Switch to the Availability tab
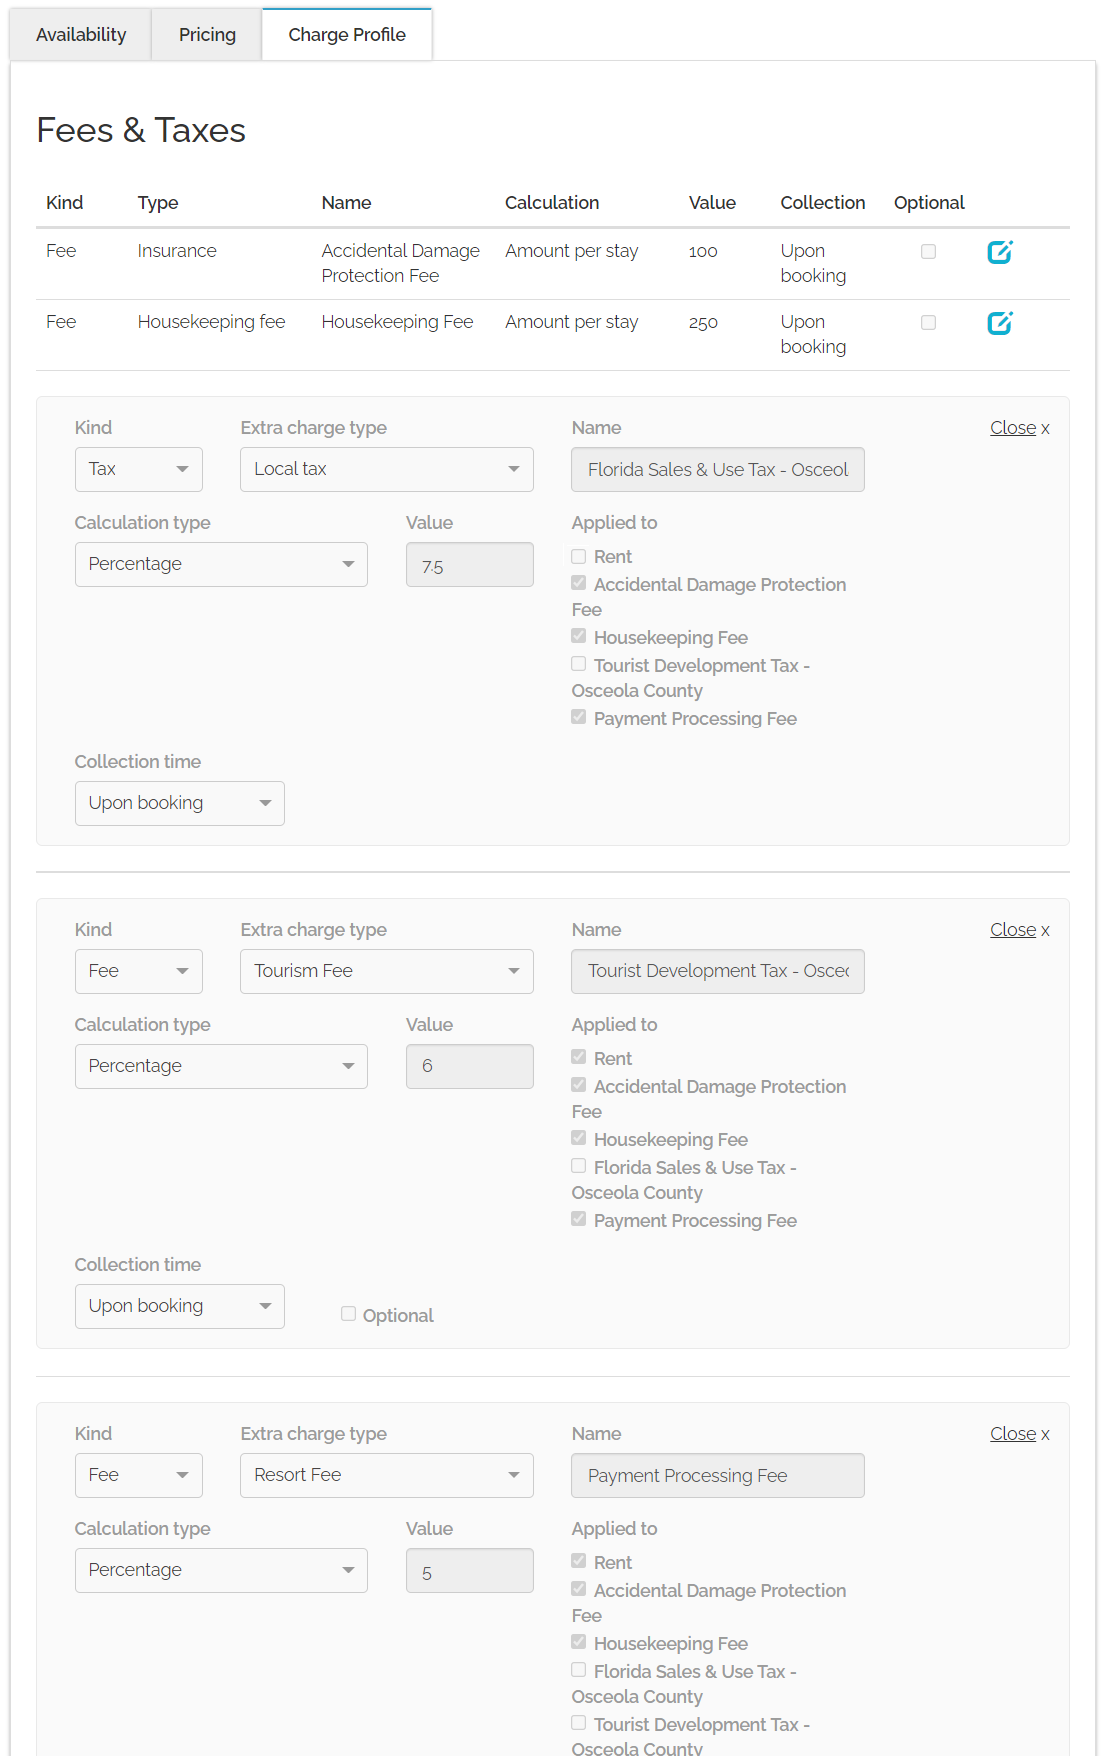 pyautogui.click(x=81, y=35)
